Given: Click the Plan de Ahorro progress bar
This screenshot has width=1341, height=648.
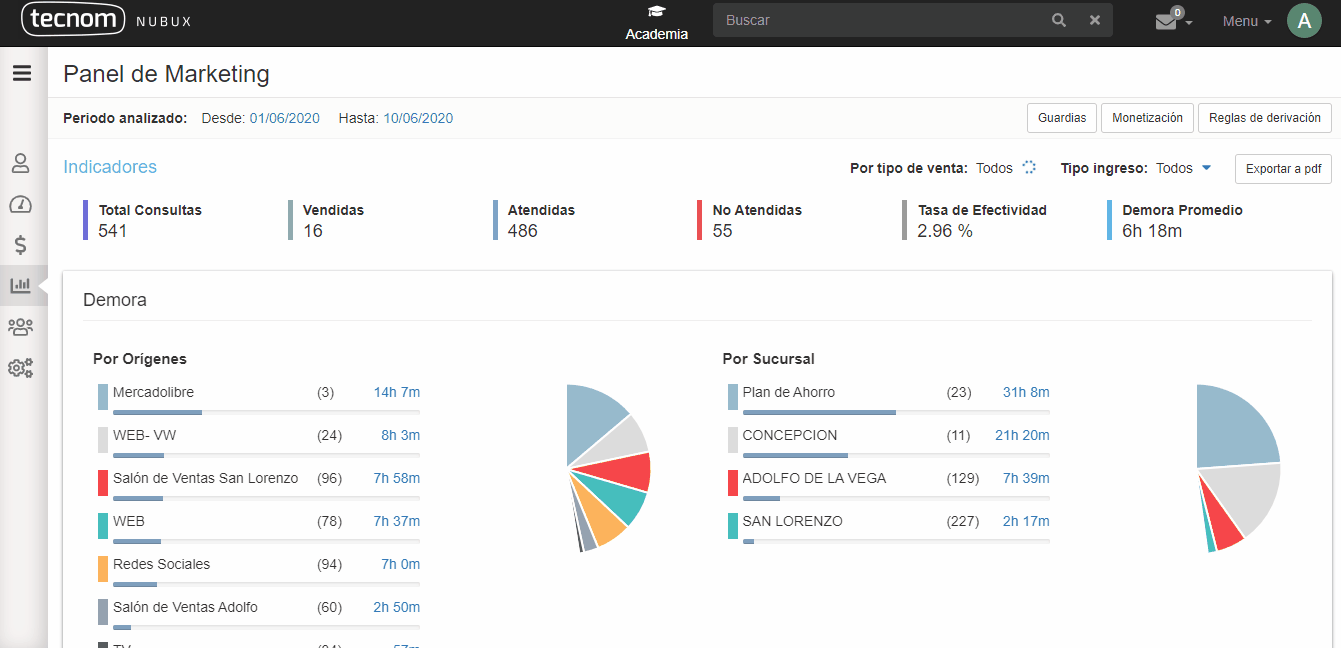Looking at the screenshot, I should [896, 412].
